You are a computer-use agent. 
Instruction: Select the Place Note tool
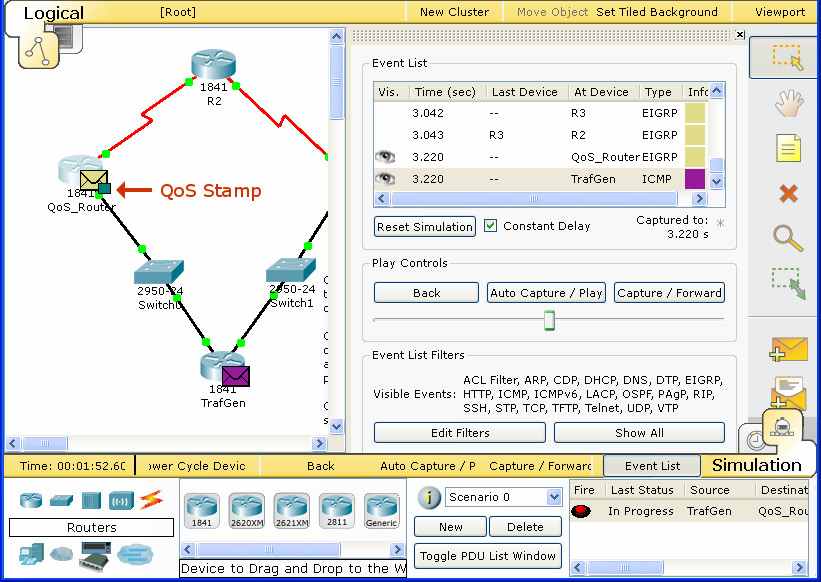tap(789, 148)
